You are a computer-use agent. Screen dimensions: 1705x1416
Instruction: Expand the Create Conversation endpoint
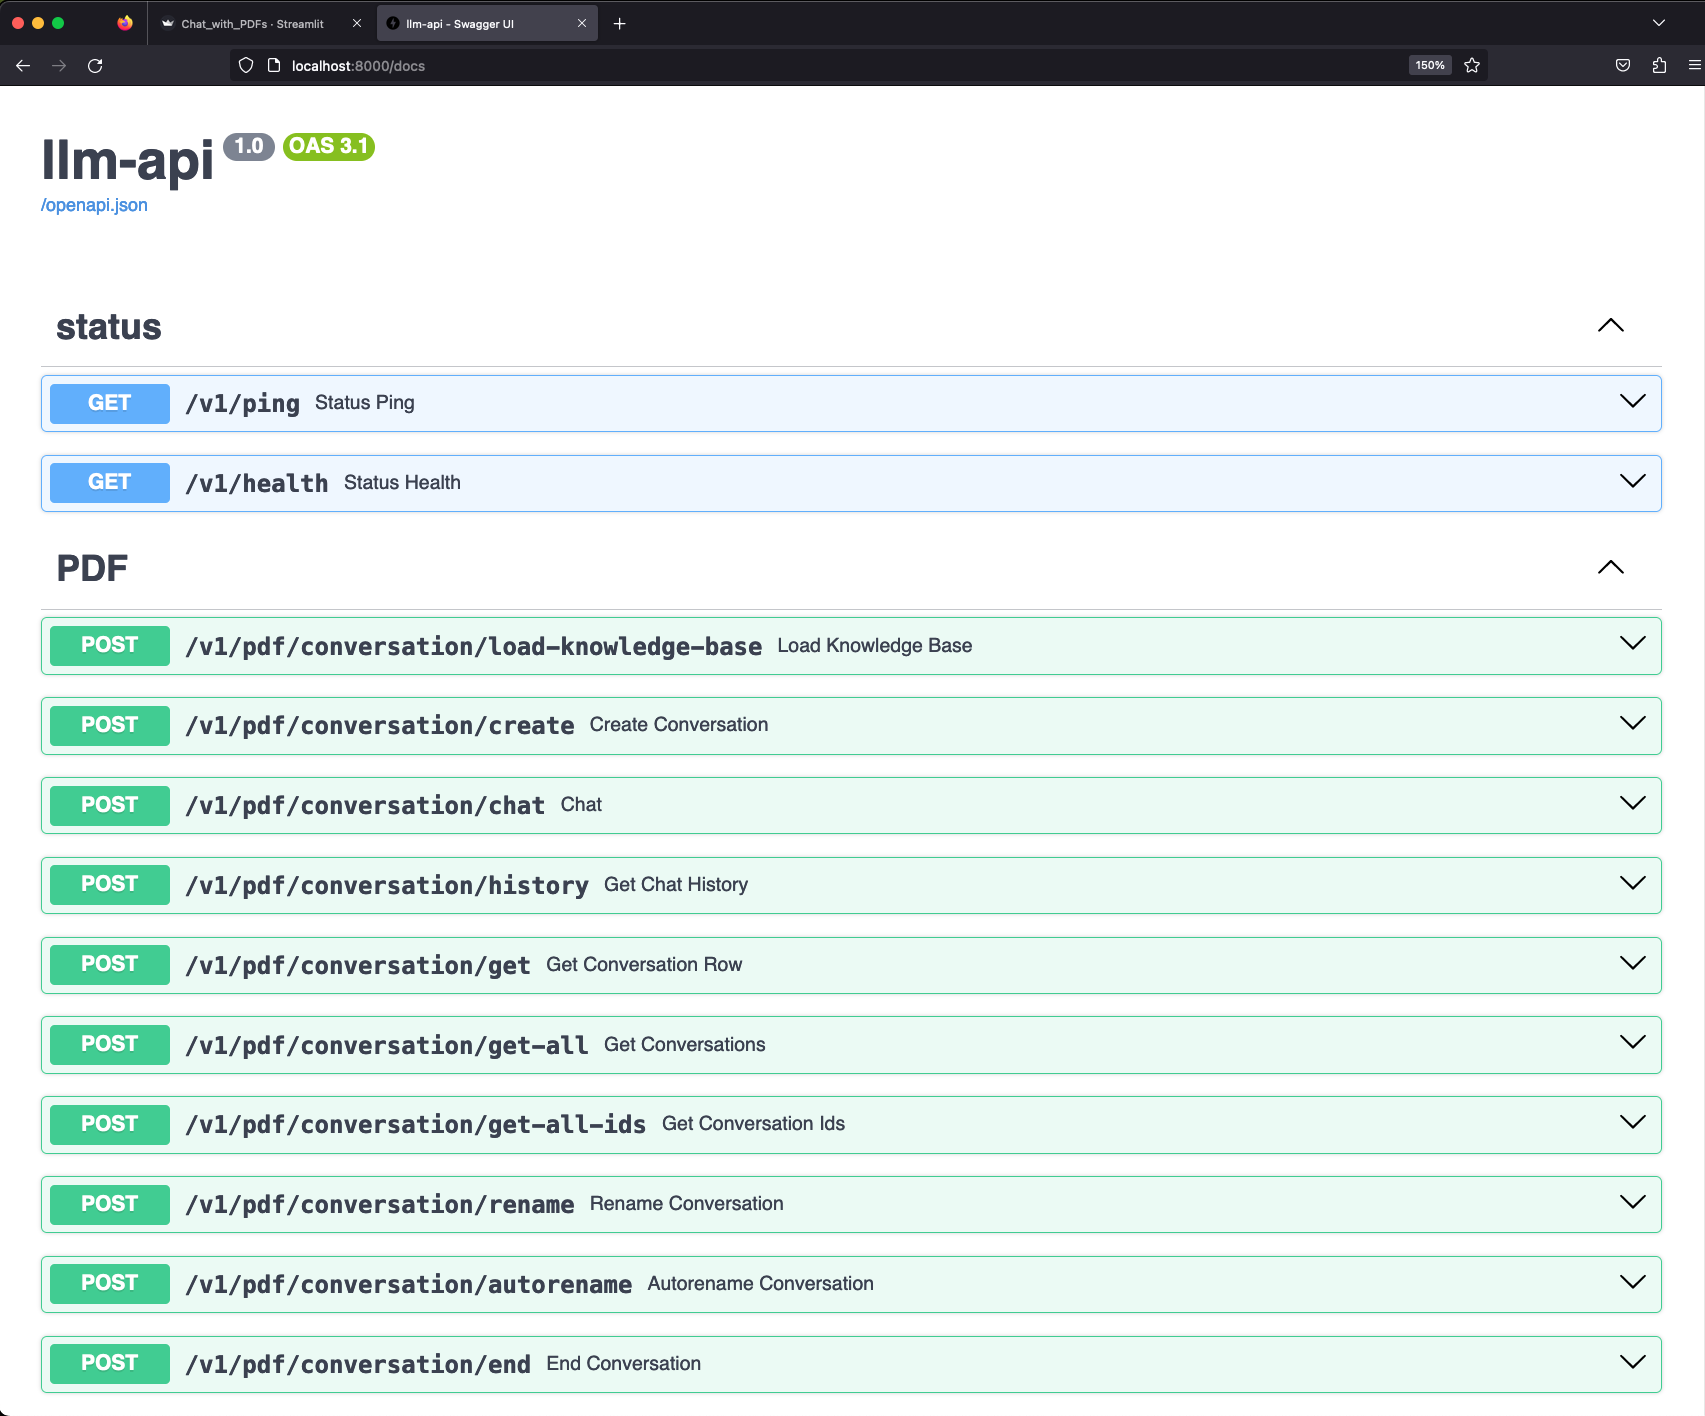coord(1633,725)
